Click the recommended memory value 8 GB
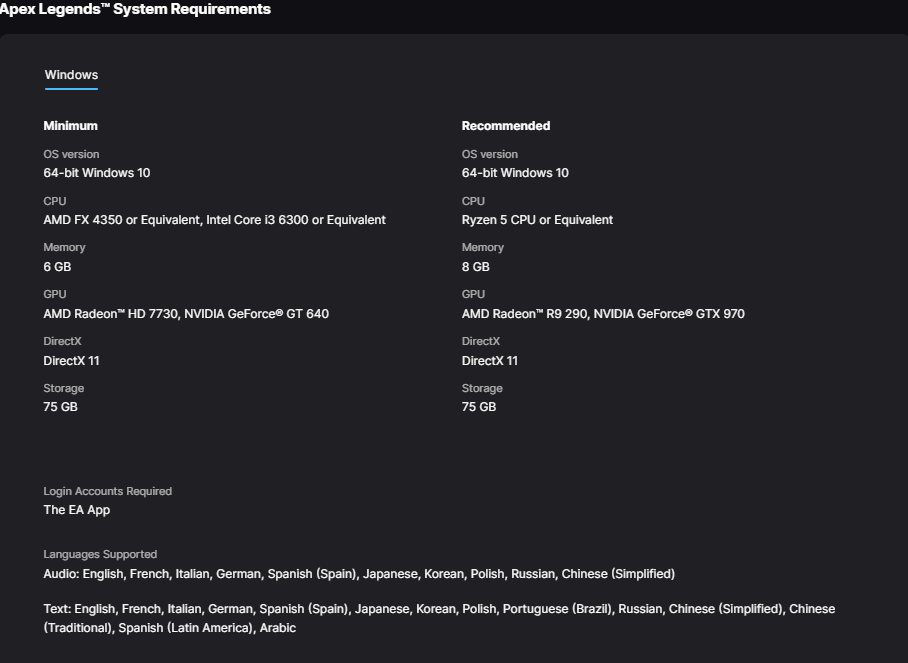This screenshot has height=663, width=908. [x=476, y=267]
